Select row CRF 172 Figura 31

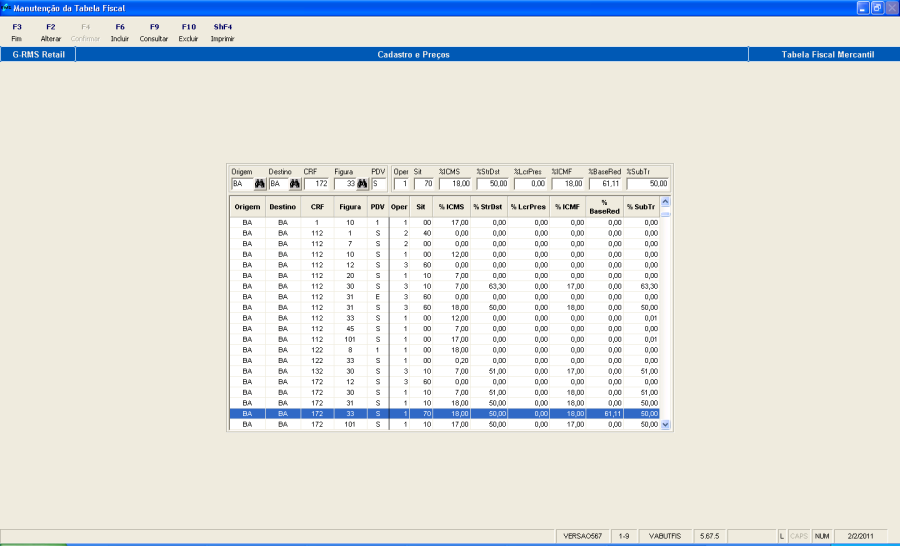click(x=444, y=403)
